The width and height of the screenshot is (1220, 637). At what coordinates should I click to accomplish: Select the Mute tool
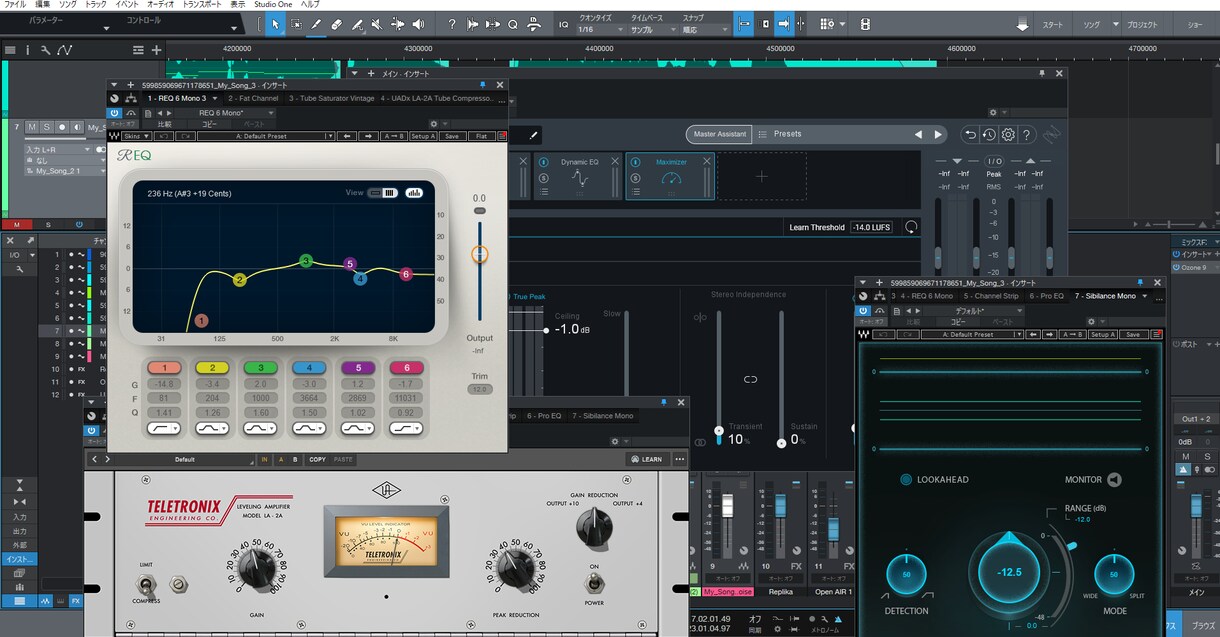375,24
